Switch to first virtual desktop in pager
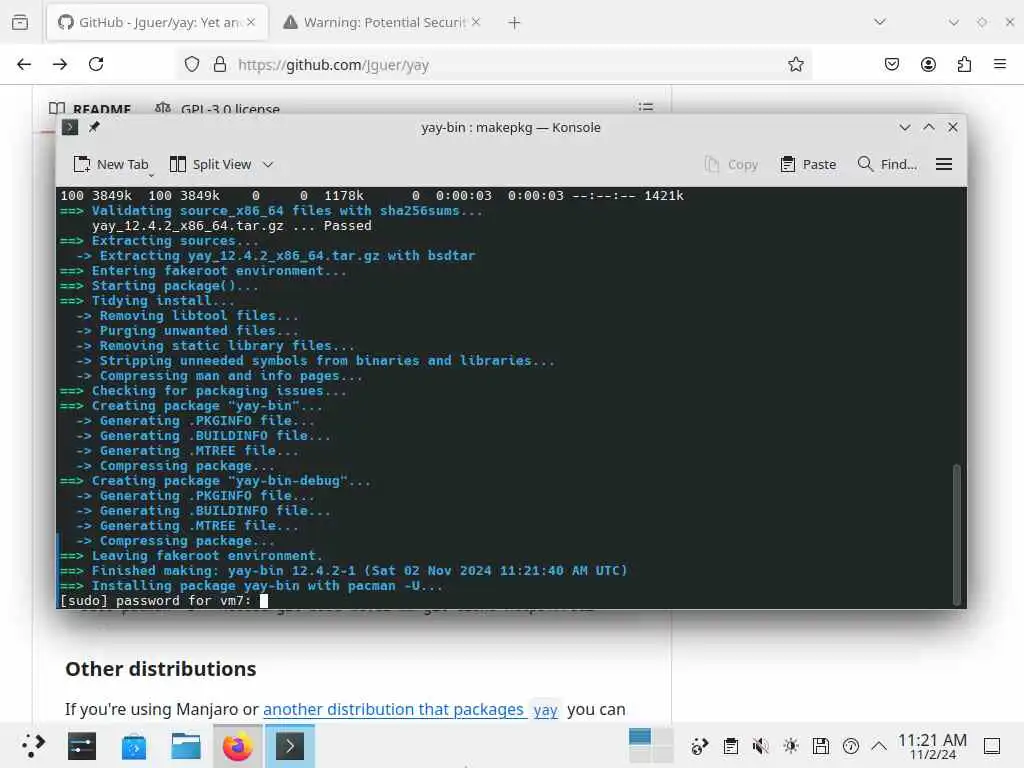Viewport: 1024px width, 768px height. [639, 737]
